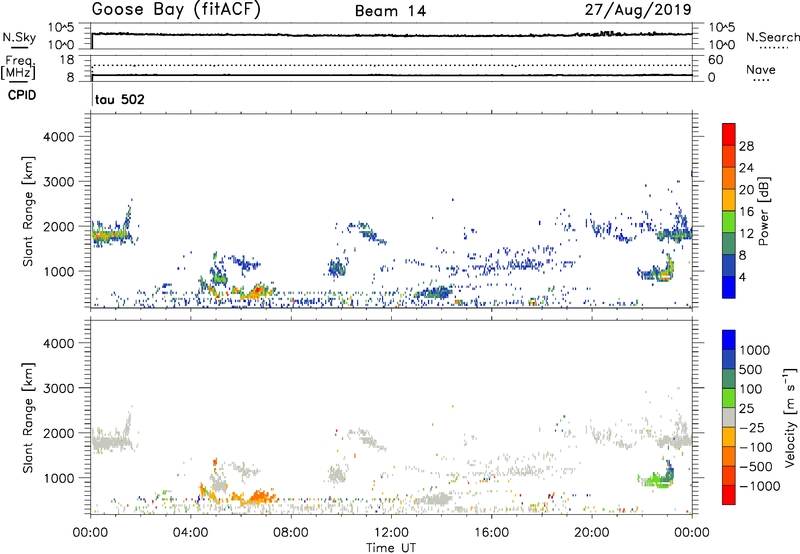Image resolution: width=800 pixels, height=554 pixels.
Task: Click the "500" value on Velocity color bar
Action: tap(750, 369)
